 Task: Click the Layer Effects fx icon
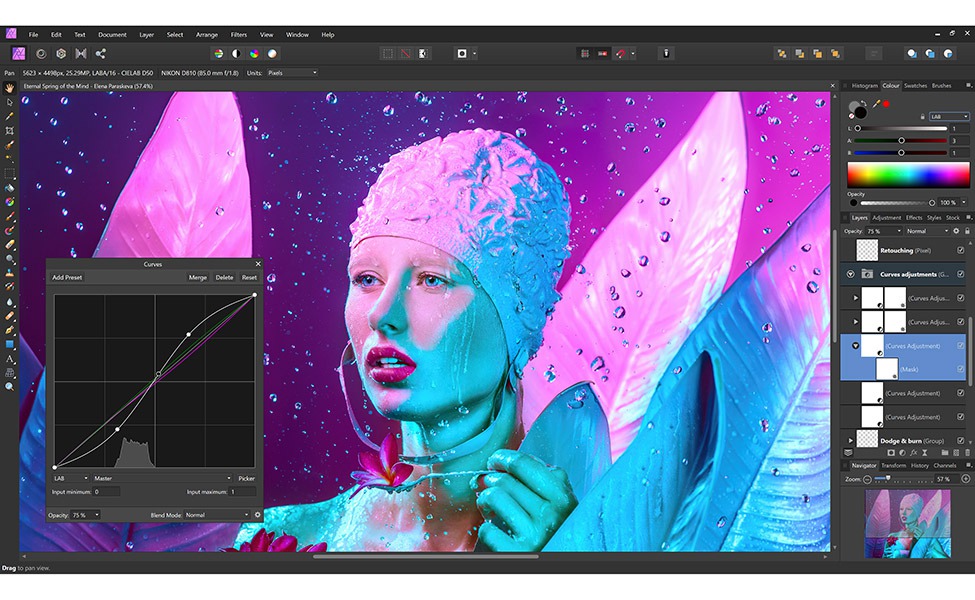click(913, 453)
